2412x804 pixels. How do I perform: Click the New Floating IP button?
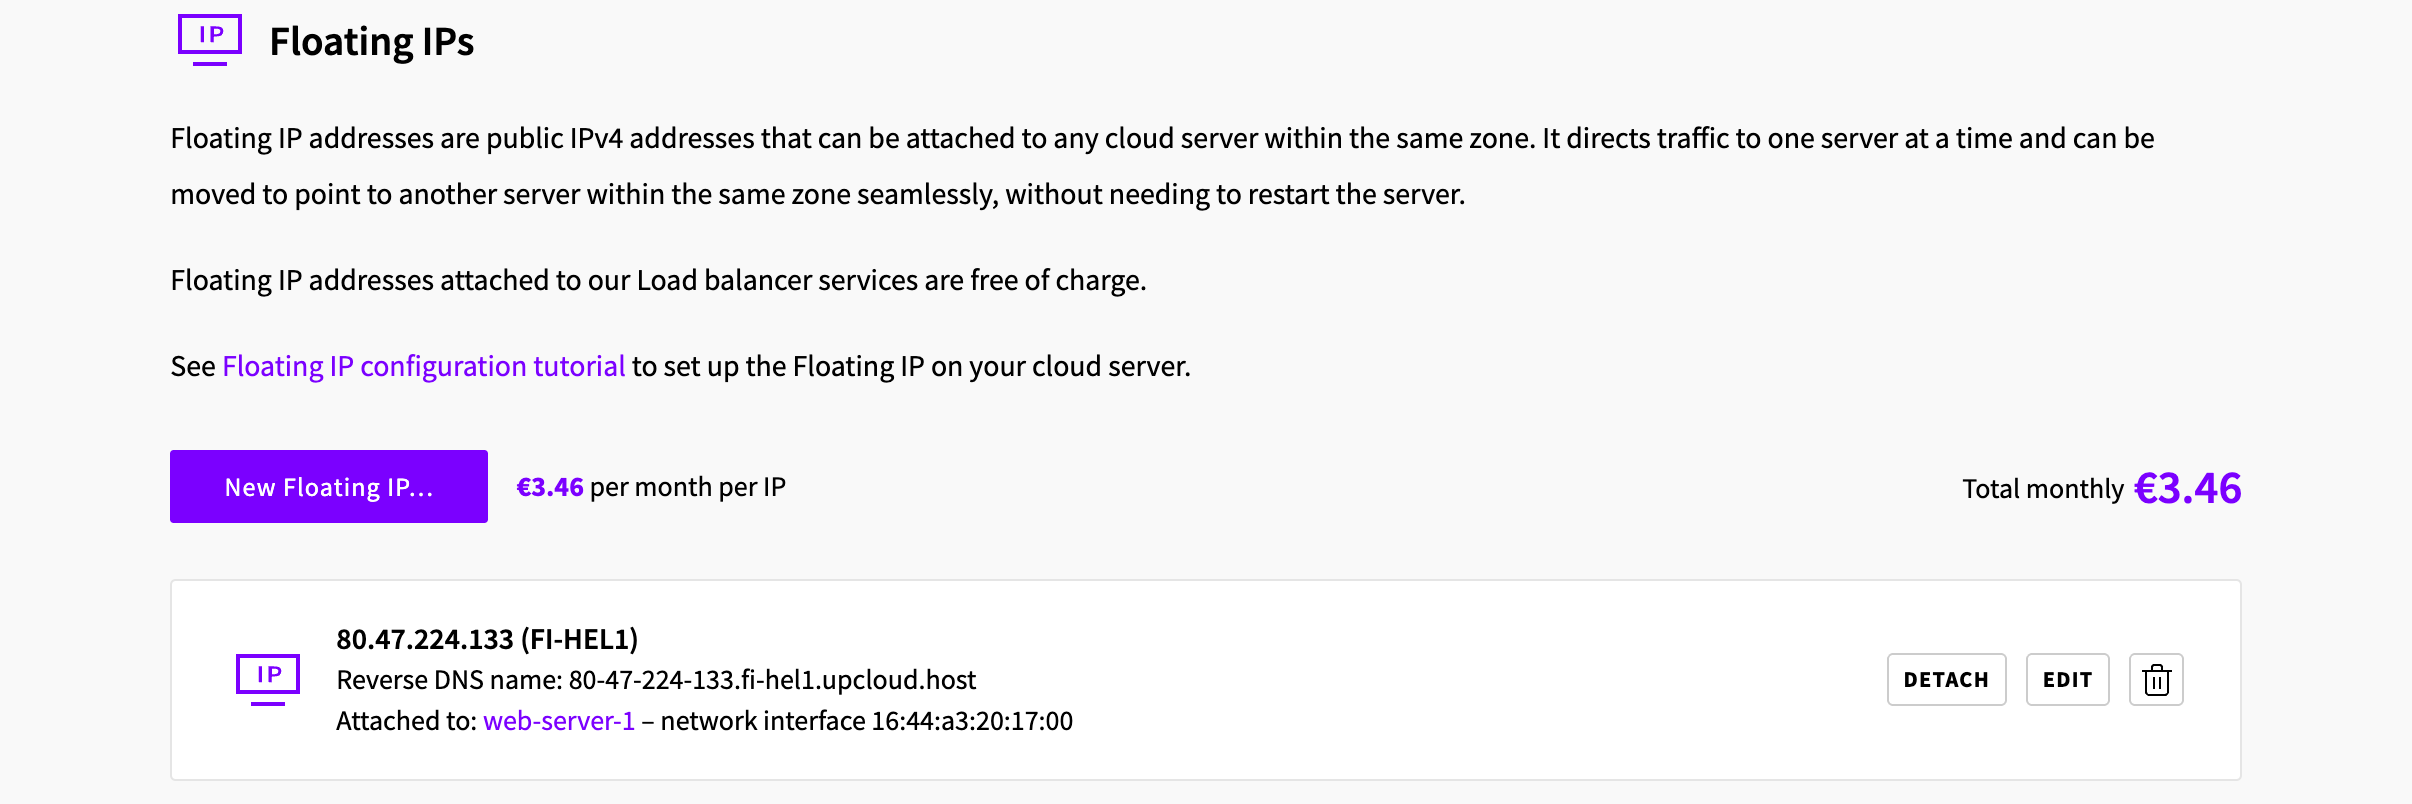[x=329, y=486]
